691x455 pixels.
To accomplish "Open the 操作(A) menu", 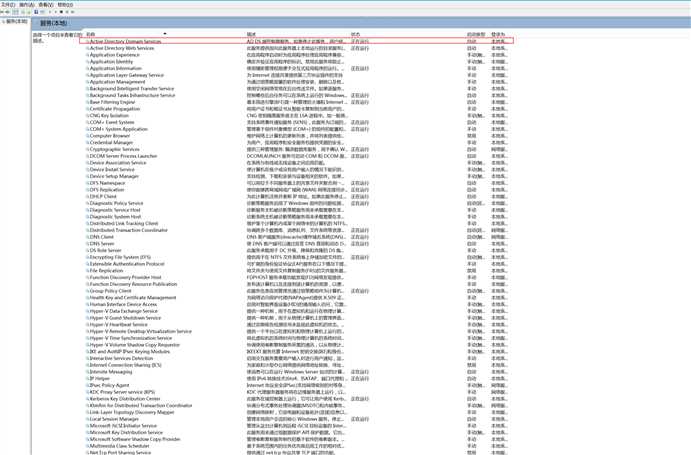I will [x=27, y=5].
